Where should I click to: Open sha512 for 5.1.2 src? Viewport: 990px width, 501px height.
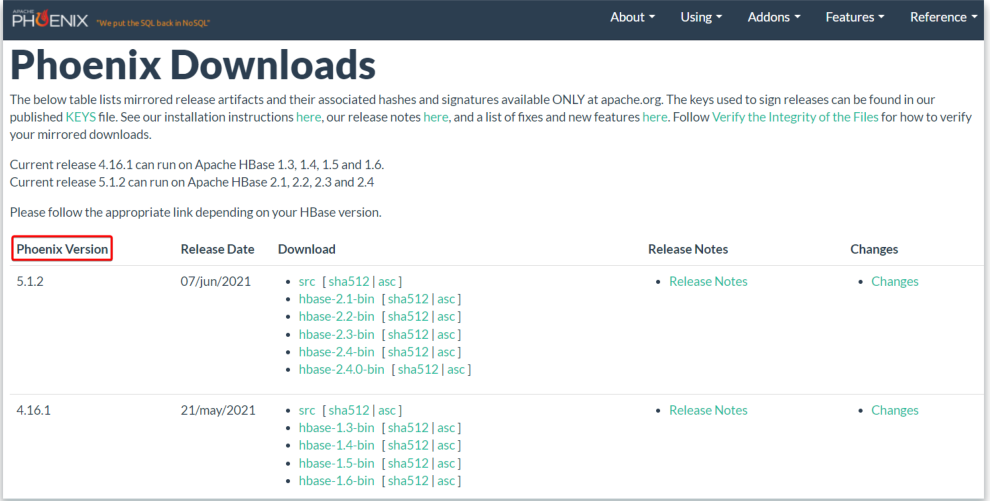pos(349,281)
